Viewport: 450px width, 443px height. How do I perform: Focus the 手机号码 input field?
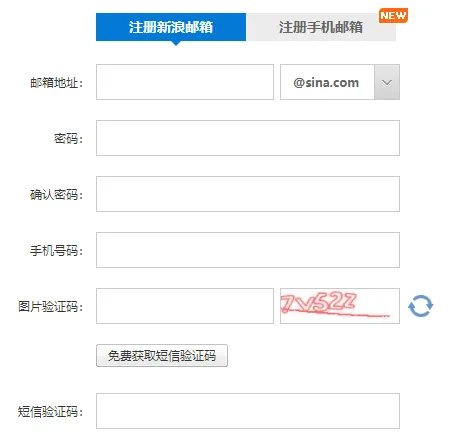tap(248, 250)
